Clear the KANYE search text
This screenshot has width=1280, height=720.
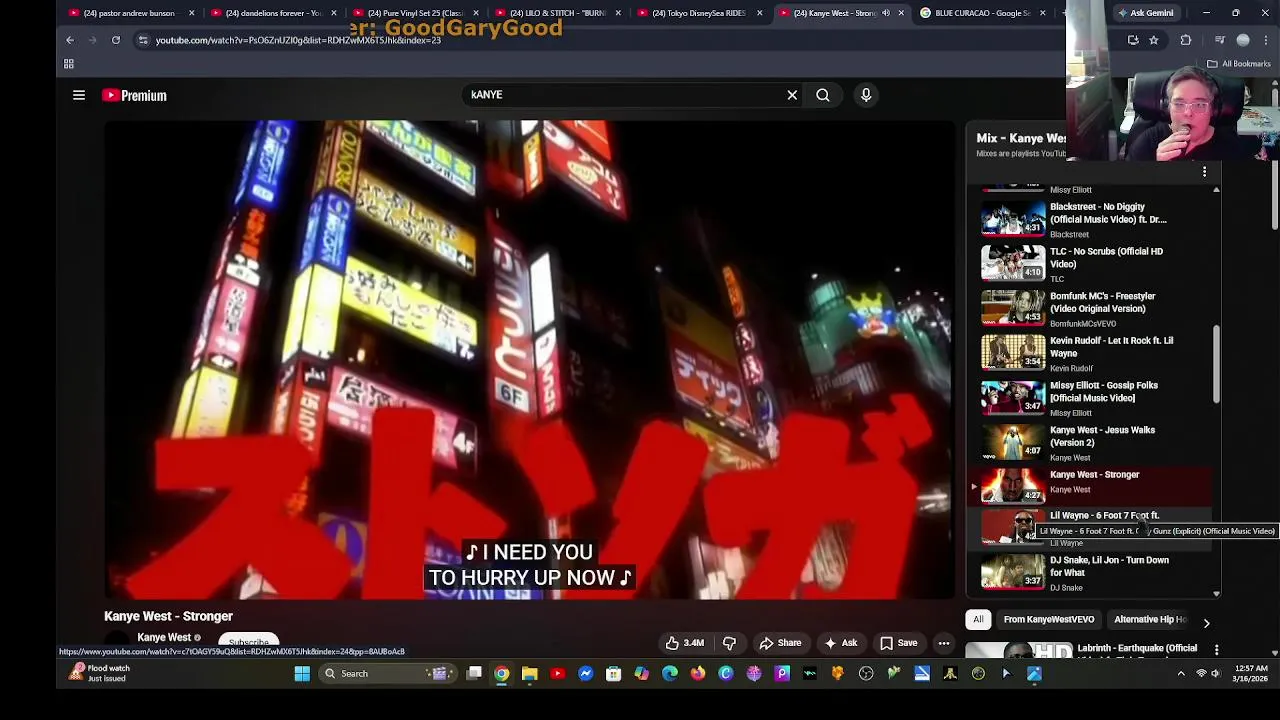[x=792, y=95]
